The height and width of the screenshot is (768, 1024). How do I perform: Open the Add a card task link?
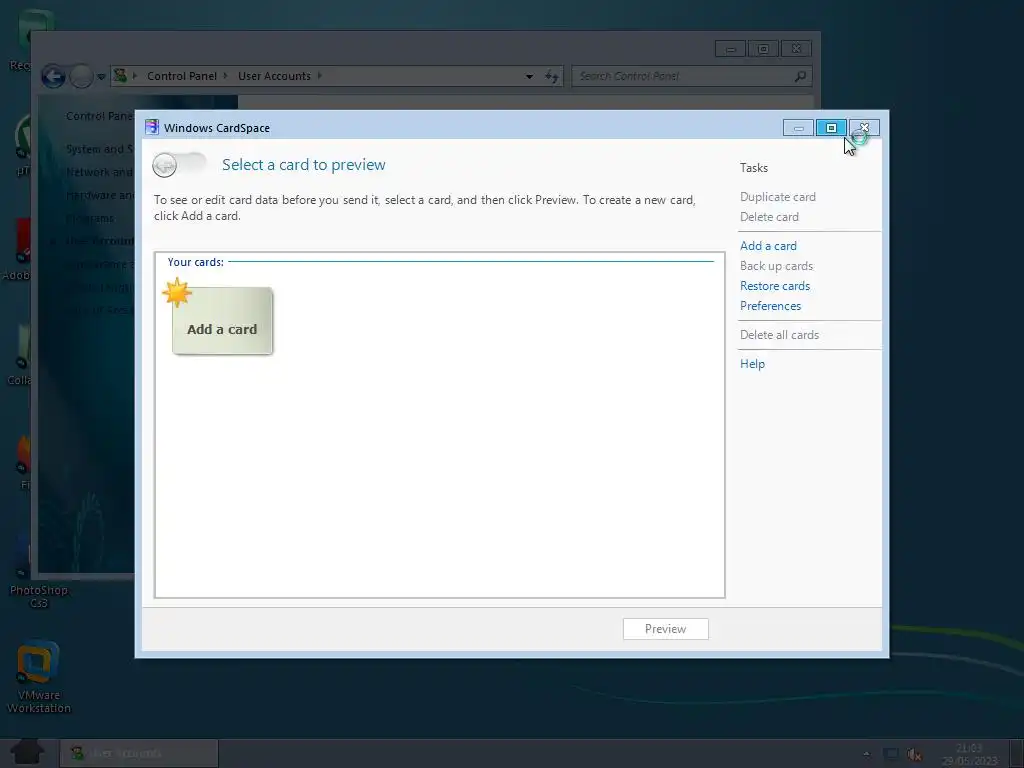click(x=768, y=246)
